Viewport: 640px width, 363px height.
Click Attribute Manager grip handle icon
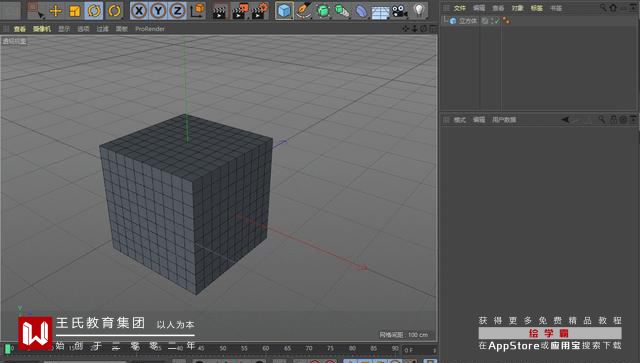pyautogui.click(x=446, y=120)
